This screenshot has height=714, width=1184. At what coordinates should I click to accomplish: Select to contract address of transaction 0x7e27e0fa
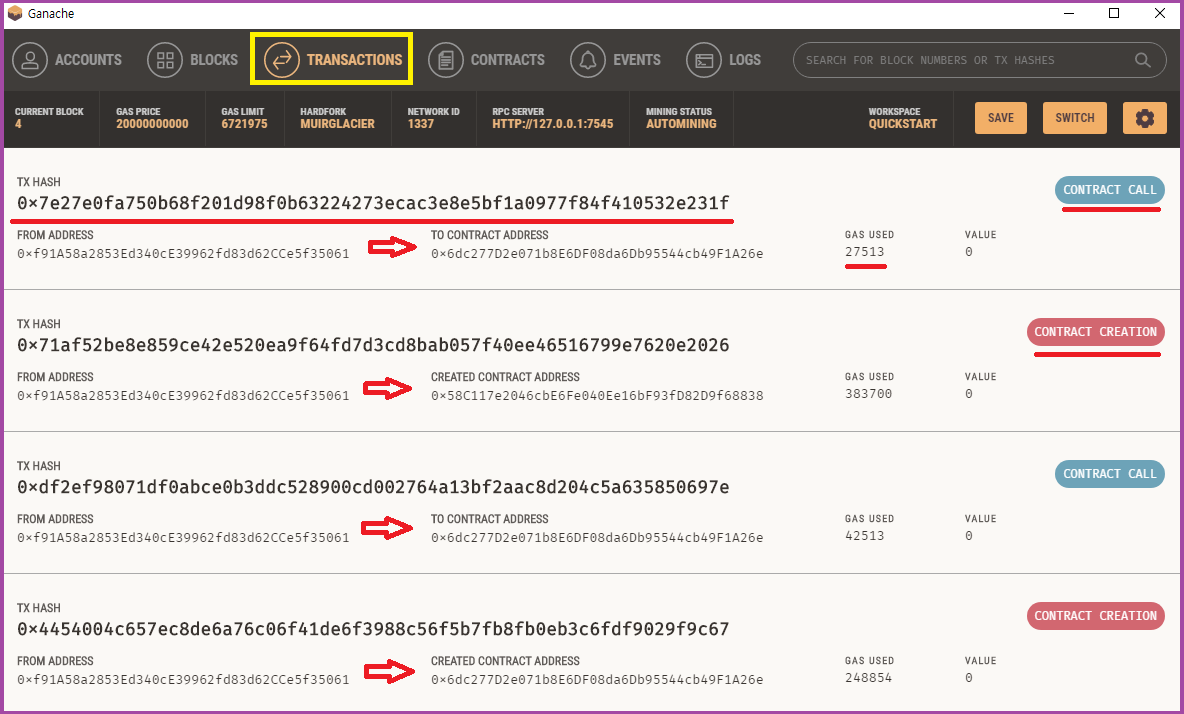click(x=597, y=254)
